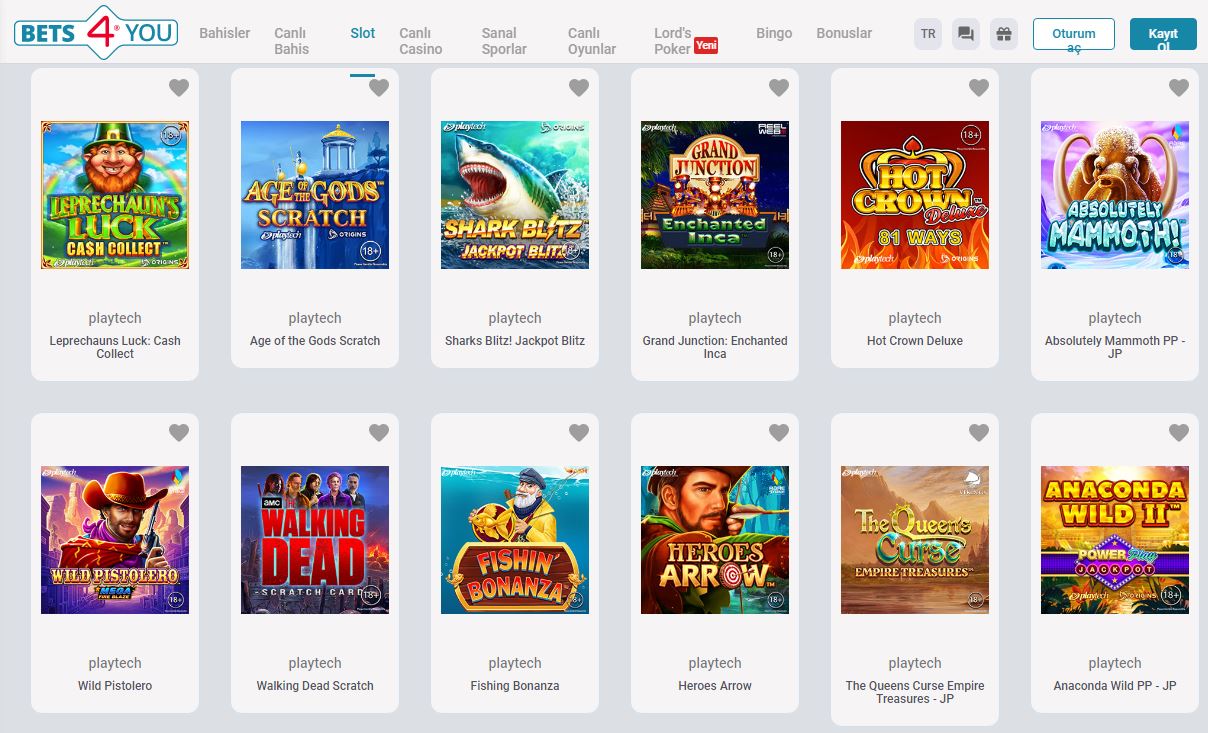
Task: Open the live chat icon
Action: (966, 34)
